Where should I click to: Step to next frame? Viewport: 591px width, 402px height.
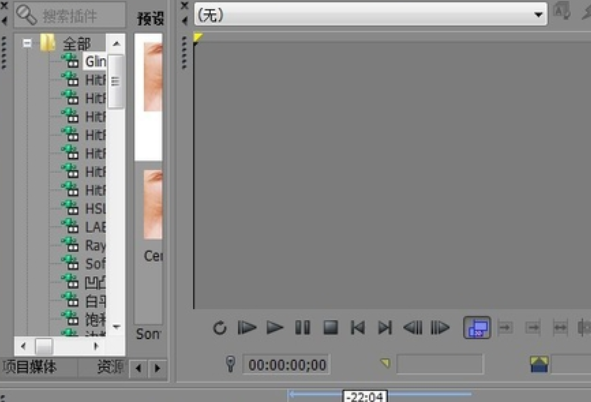[440, 327]
